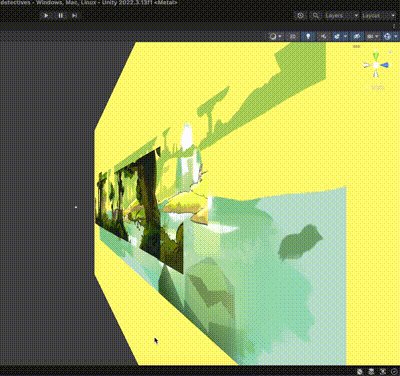
Task: Click the green Y-axis cone on the orientation gizmo
Action: (376, 55)
